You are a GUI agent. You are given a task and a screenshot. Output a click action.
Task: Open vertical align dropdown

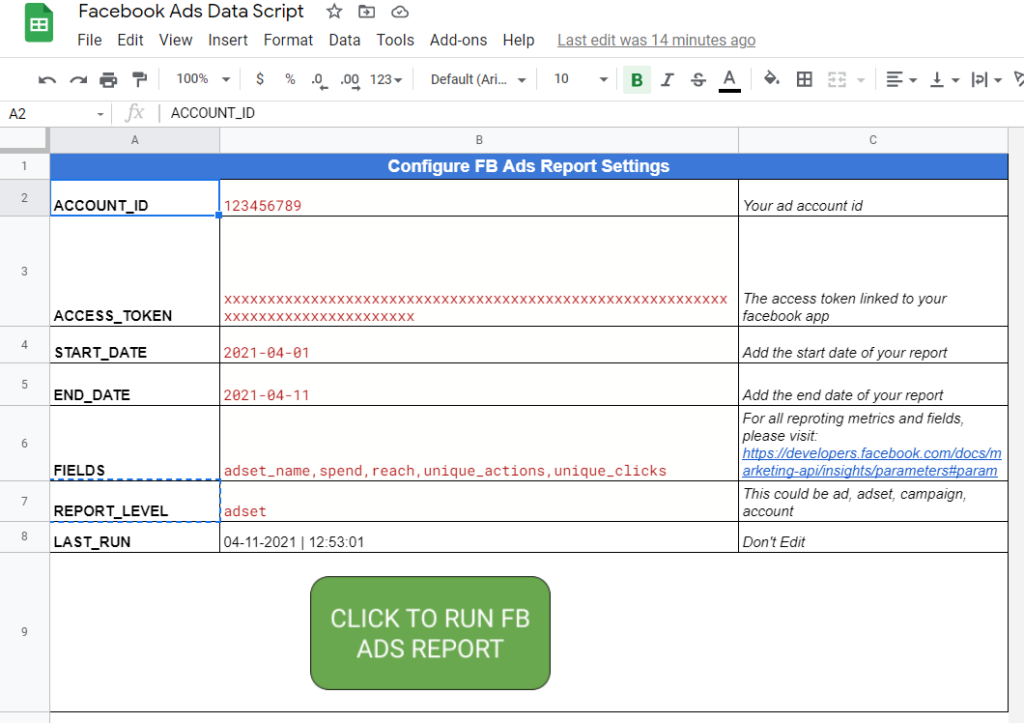944,80
